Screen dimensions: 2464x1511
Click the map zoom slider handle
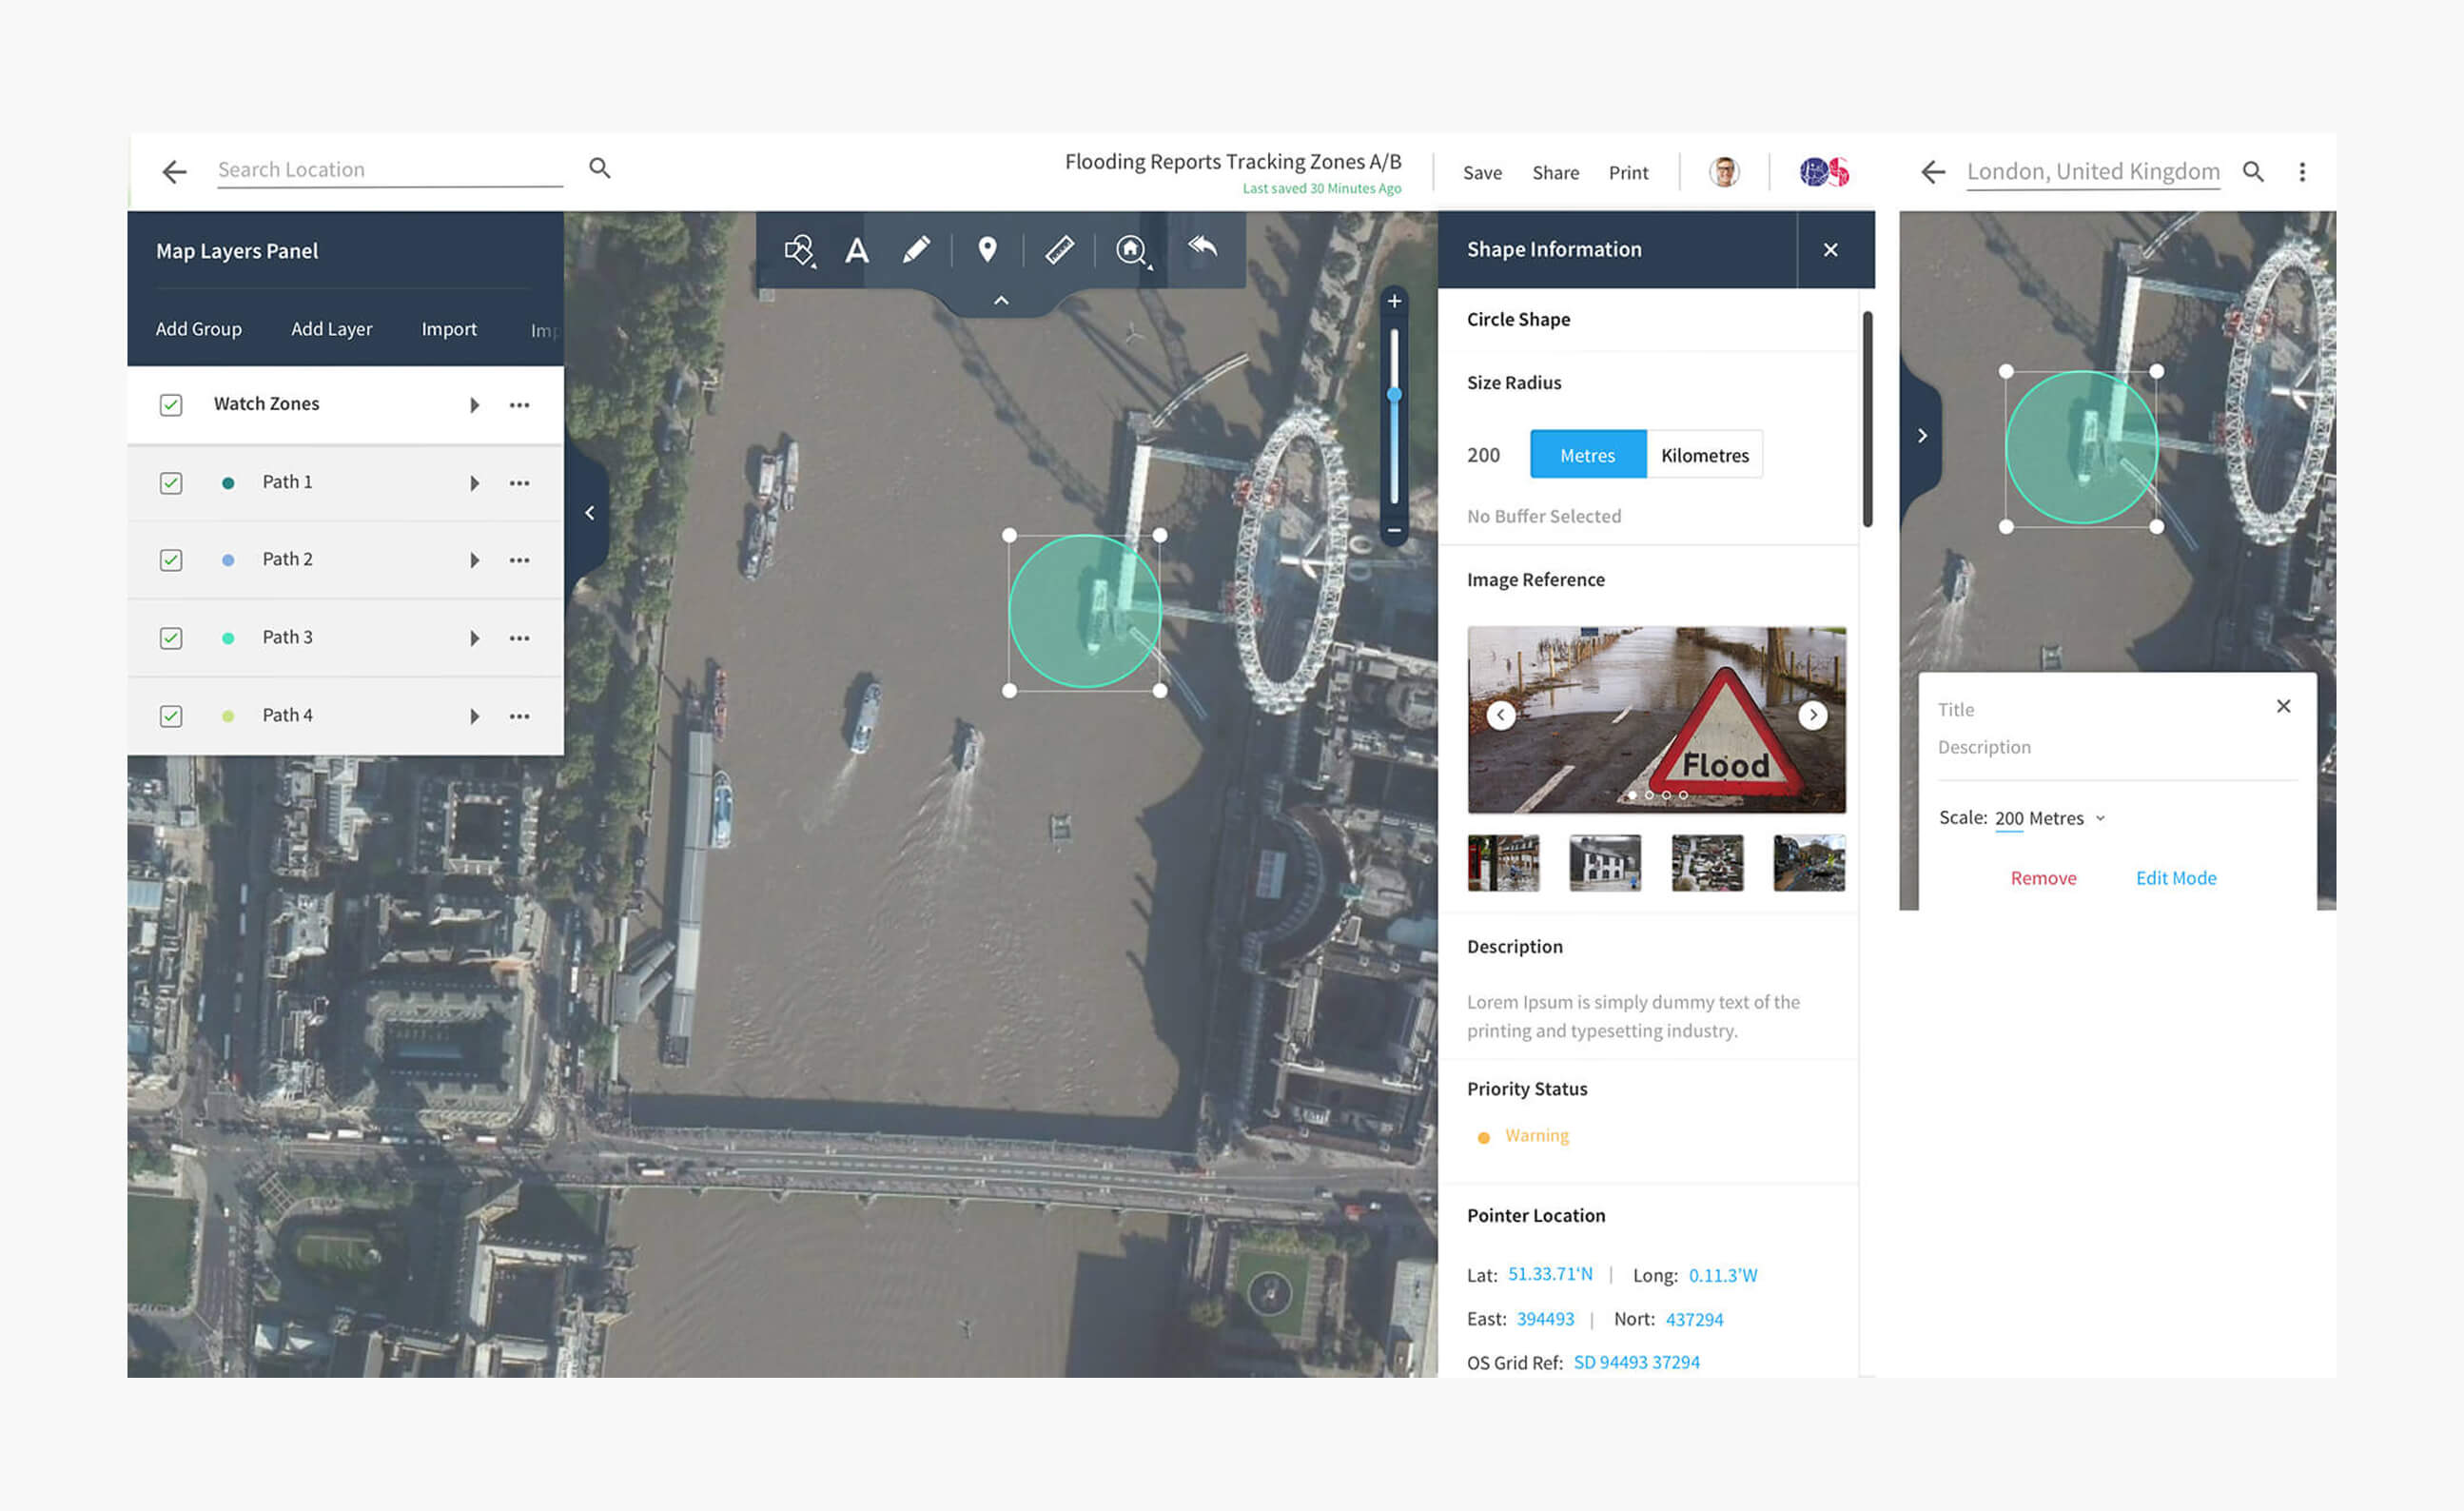tap(1394, 395)
